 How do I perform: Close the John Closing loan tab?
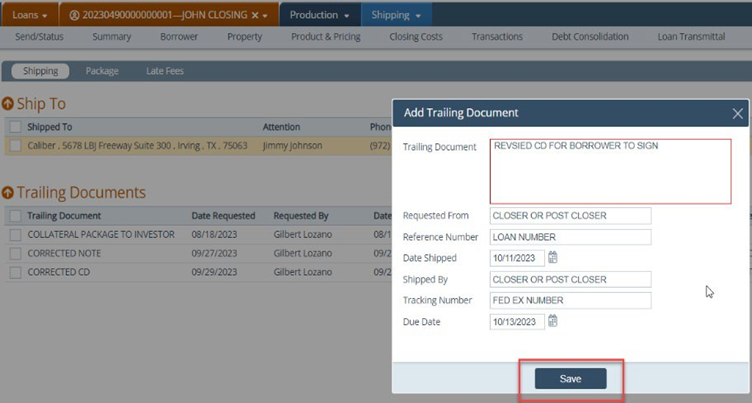[x=255, y=15]
